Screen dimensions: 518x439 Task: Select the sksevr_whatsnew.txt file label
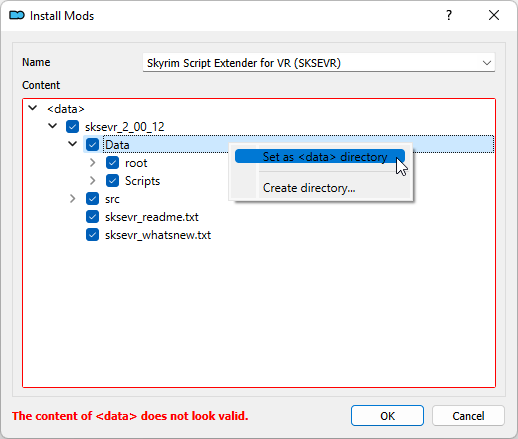pyautogui.click(x=158, y=235)
